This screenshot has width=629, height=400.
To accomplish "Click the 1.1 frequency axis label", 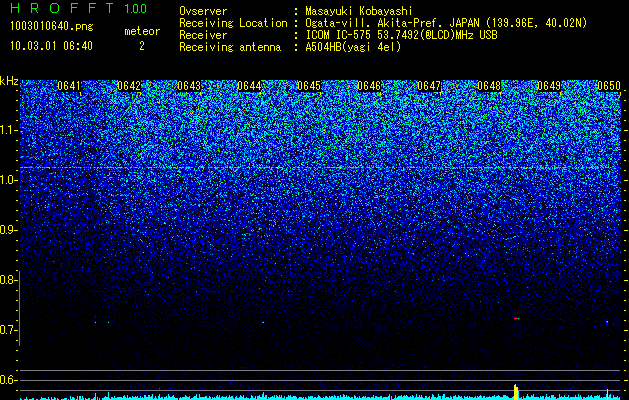I will [x=7, y=130].
